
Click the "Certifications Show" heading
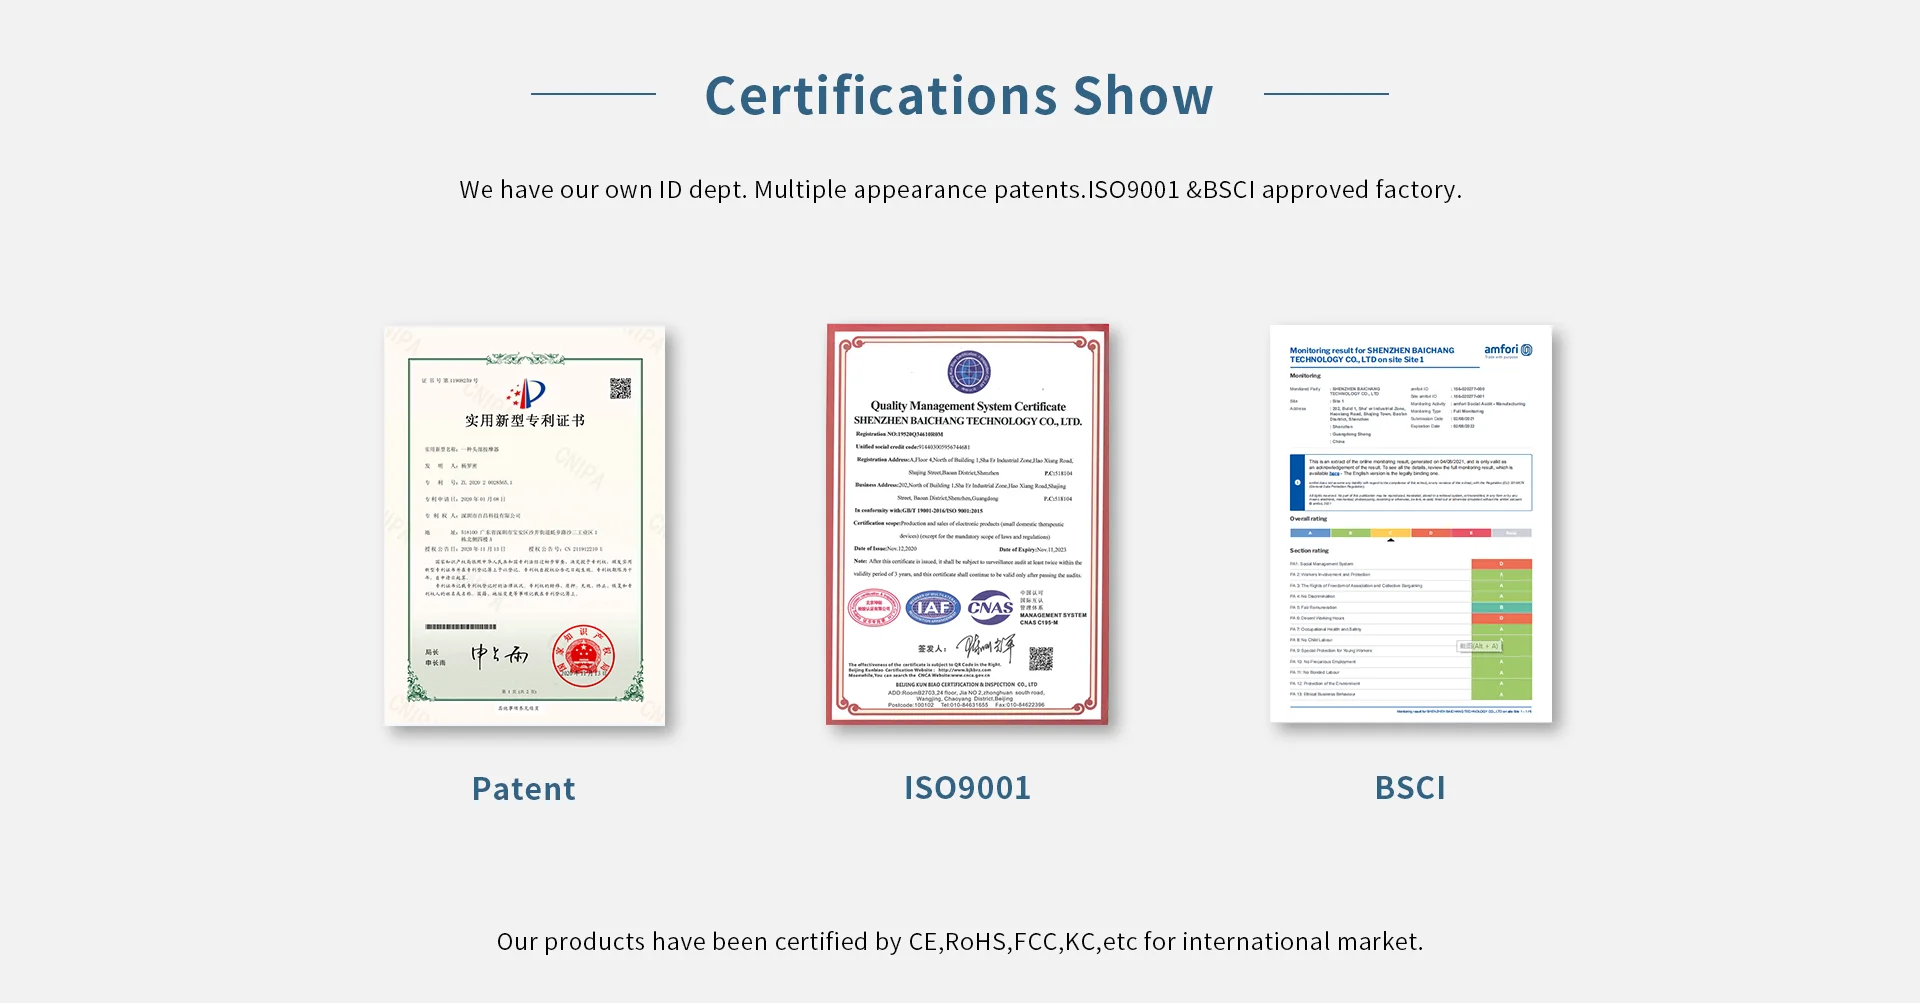tap(959, 96)
